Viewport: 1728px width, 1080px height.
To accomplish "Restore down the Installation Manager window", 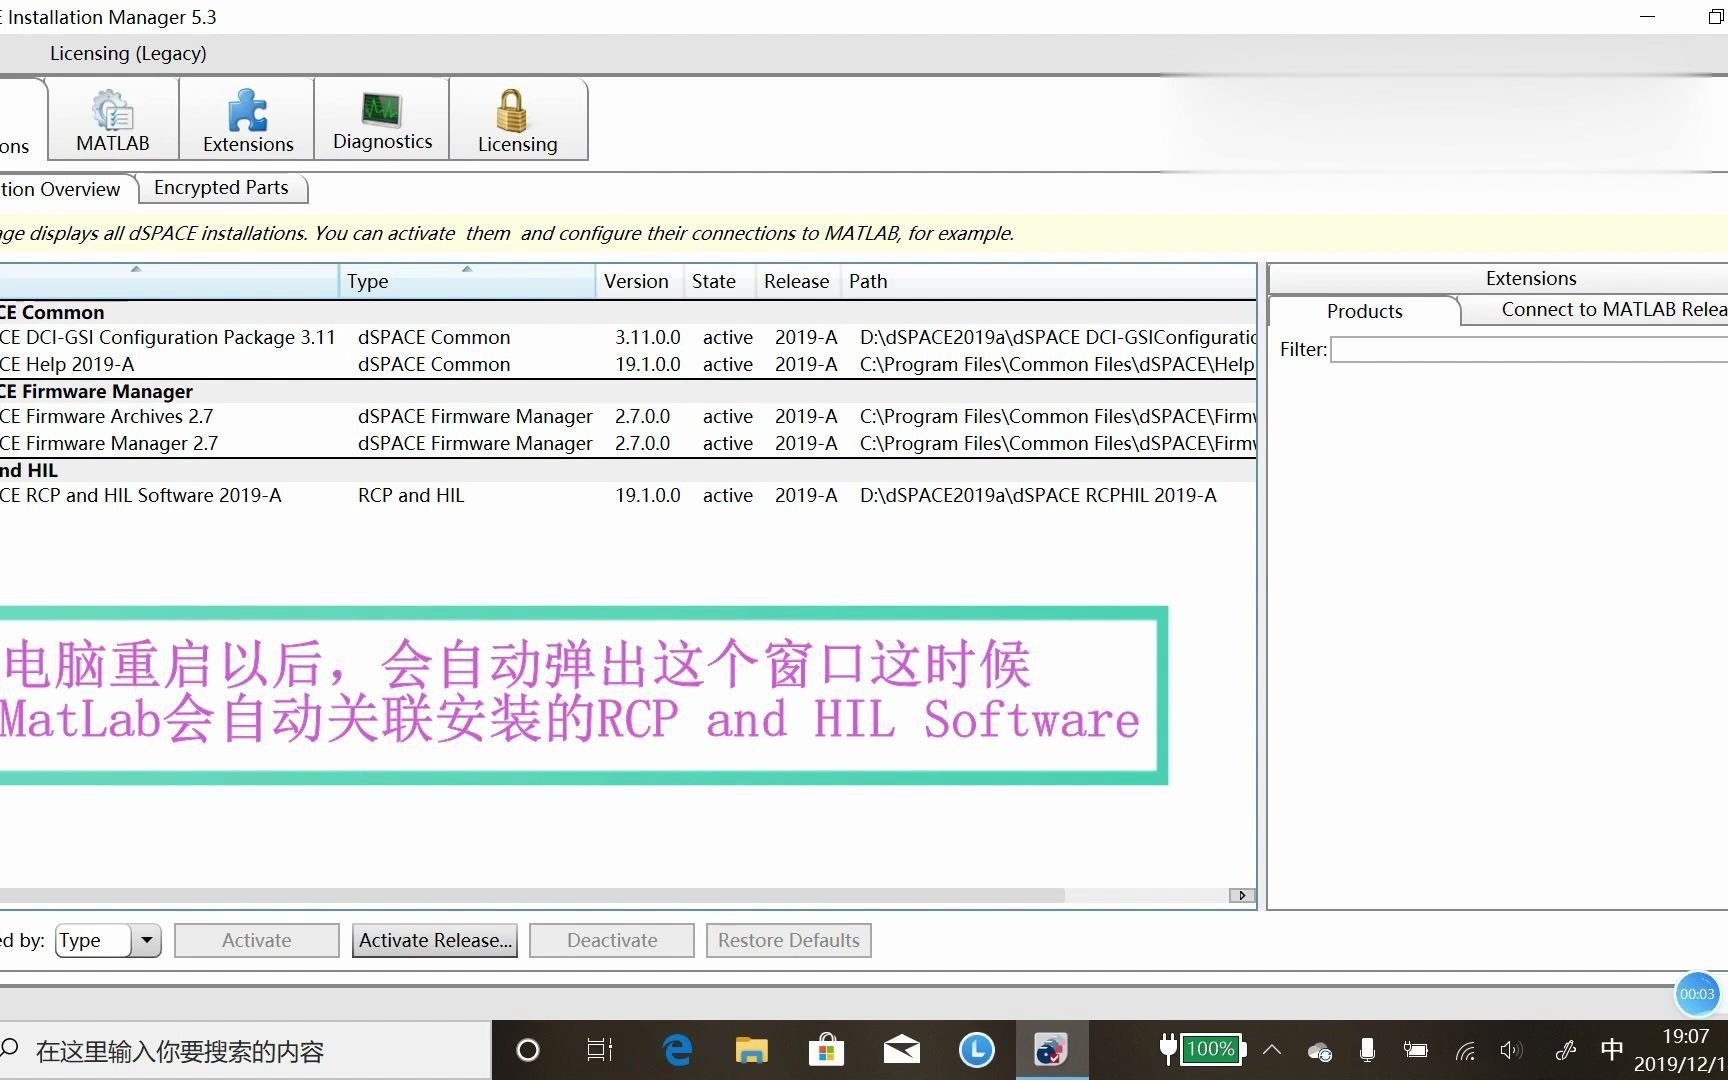I will (1715, 17).
